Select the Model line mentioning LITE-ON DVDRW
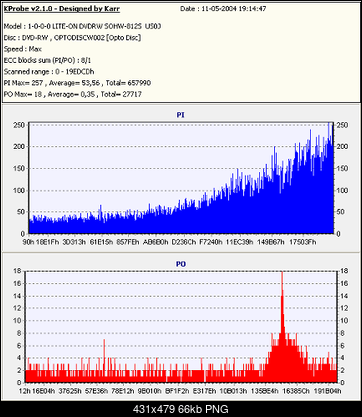This screenshot has width=362, height=417. point(82,26)
